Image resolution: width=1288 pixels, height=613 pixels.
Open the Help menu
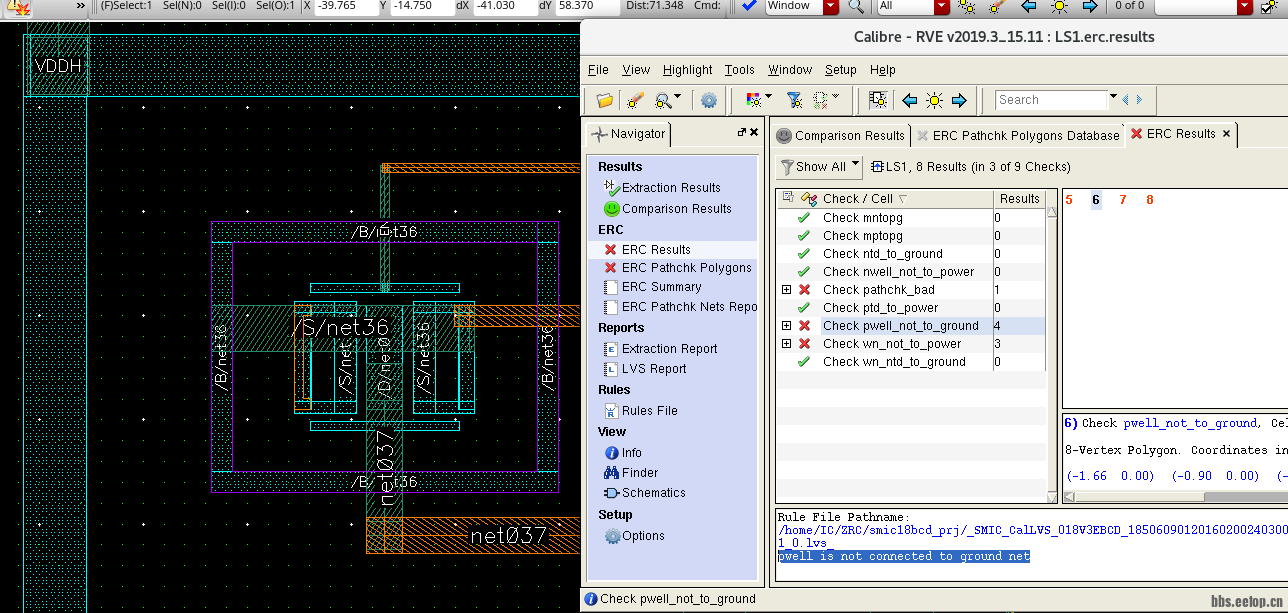tap(883, 70)
